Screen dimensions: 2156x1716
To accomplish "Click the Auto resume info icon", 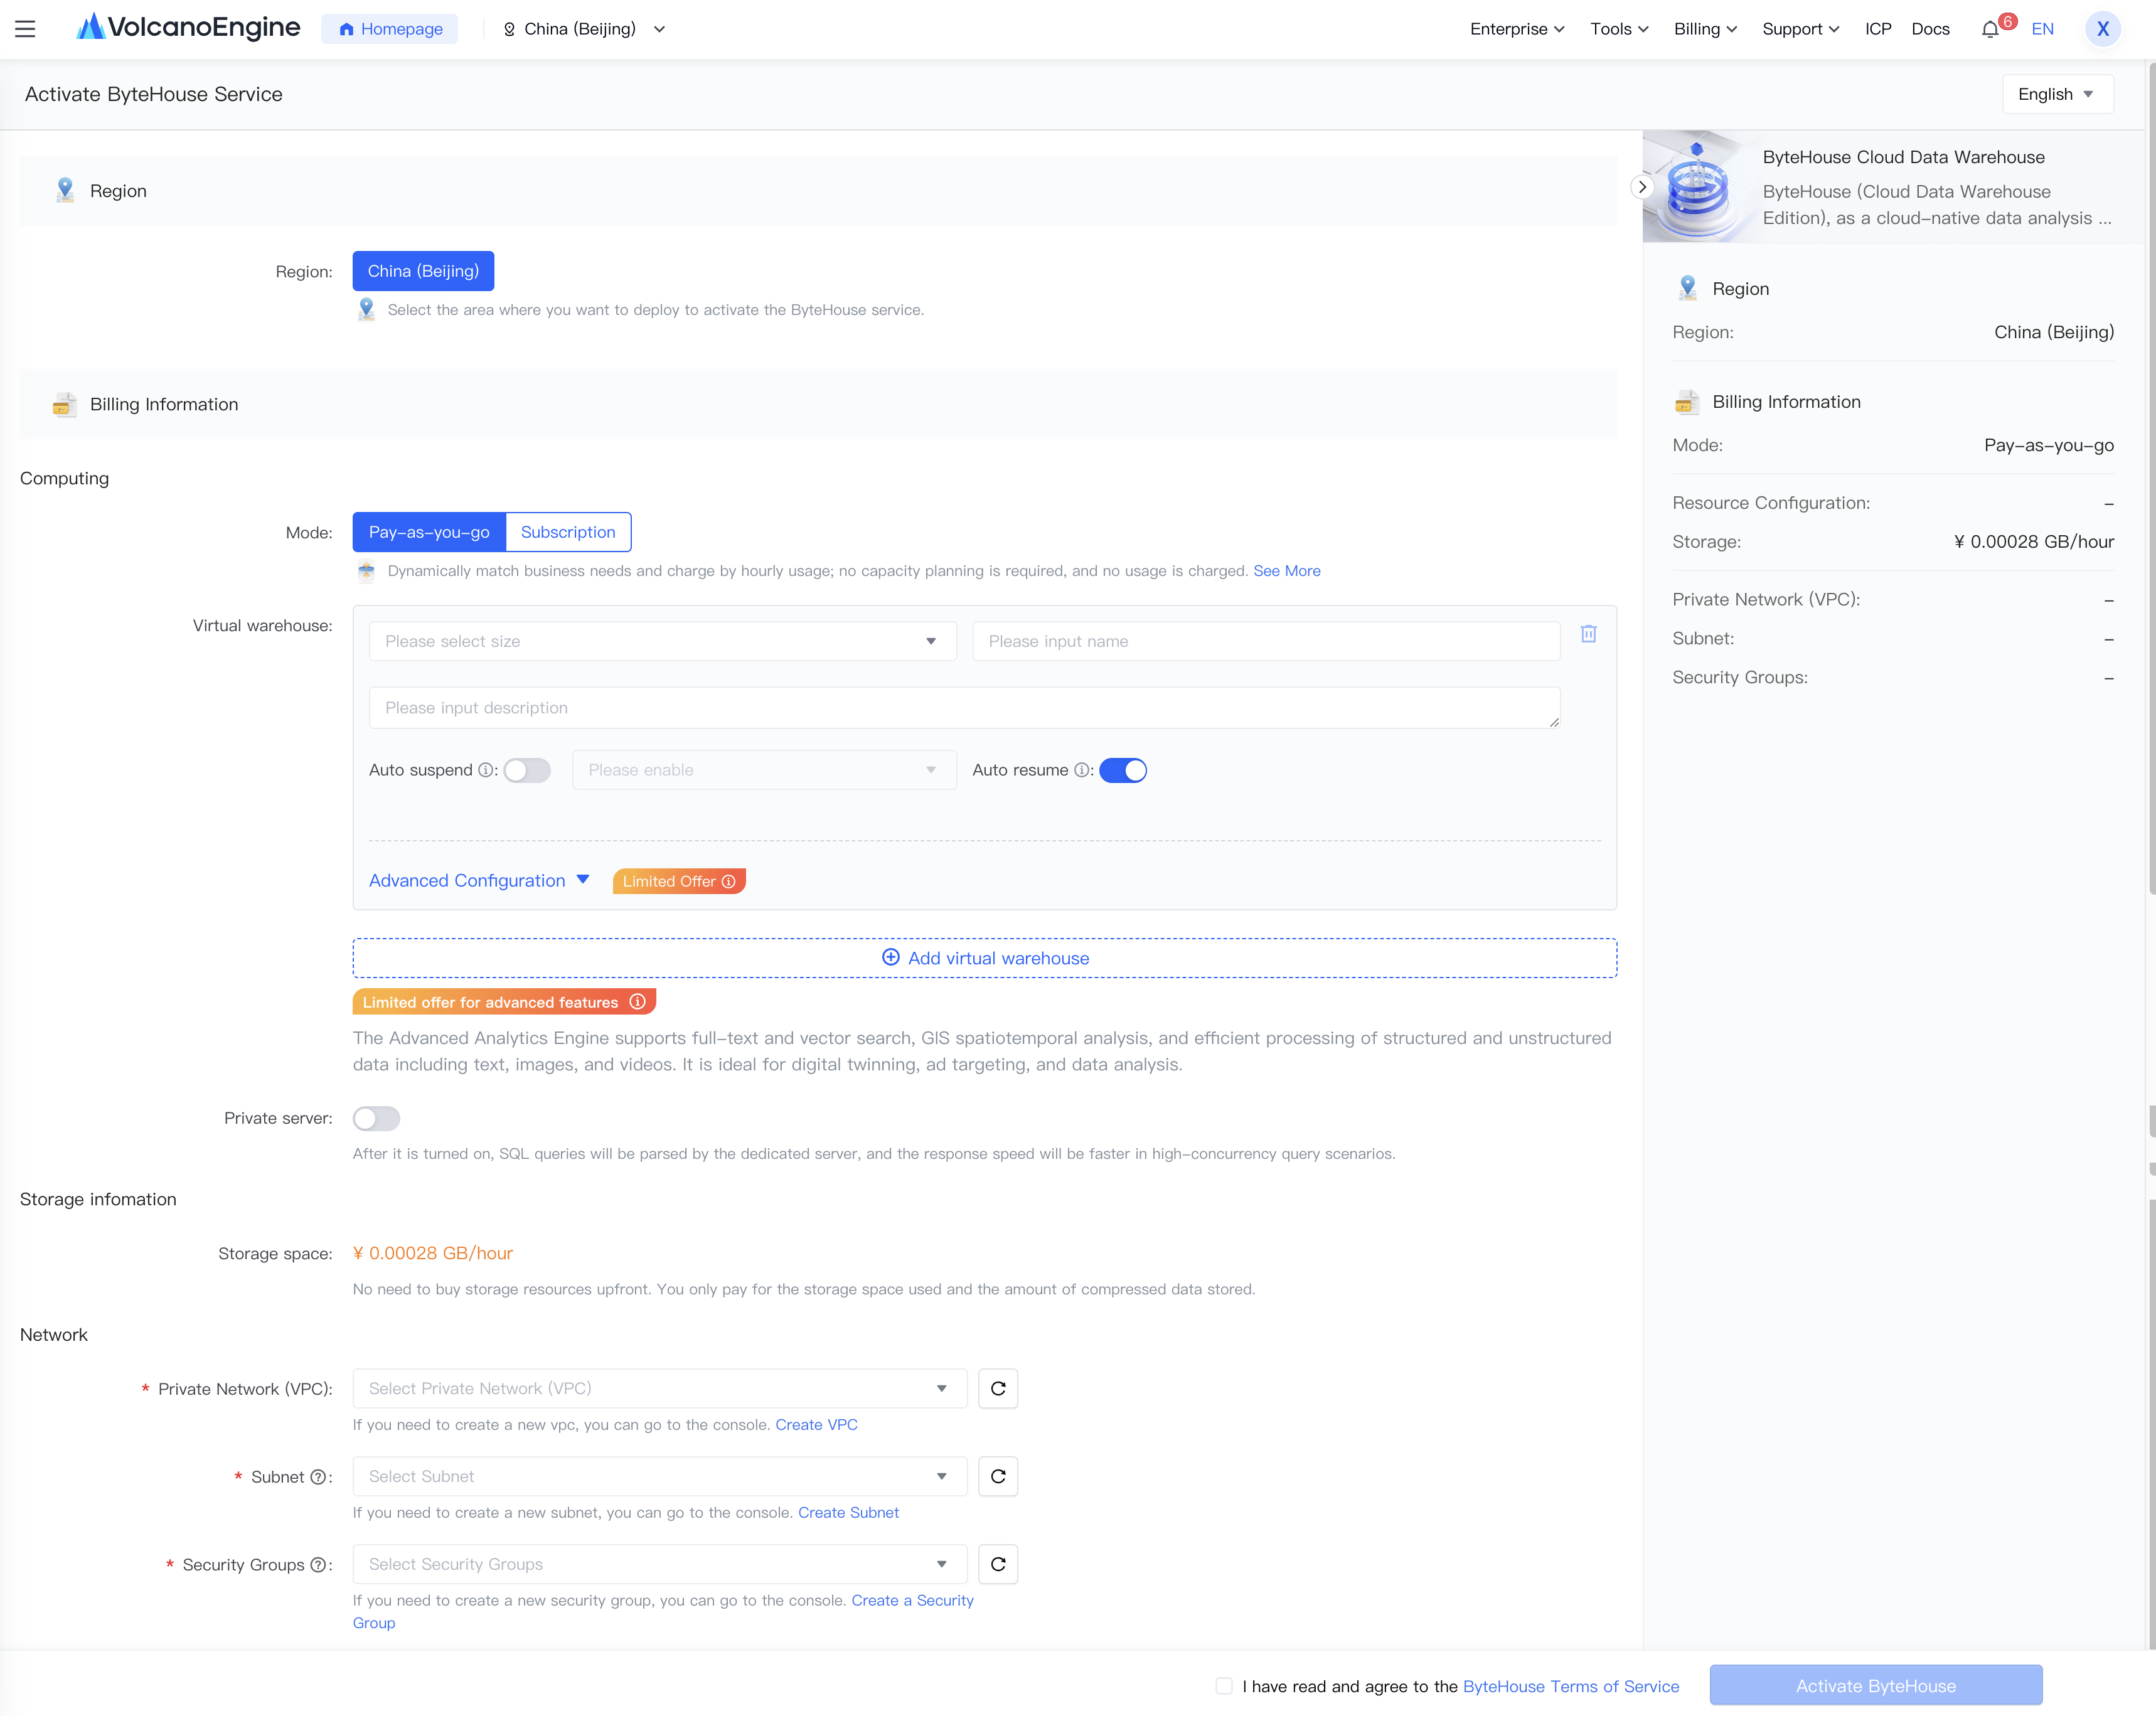I will pyautogui.click(x=1081, y=770).
